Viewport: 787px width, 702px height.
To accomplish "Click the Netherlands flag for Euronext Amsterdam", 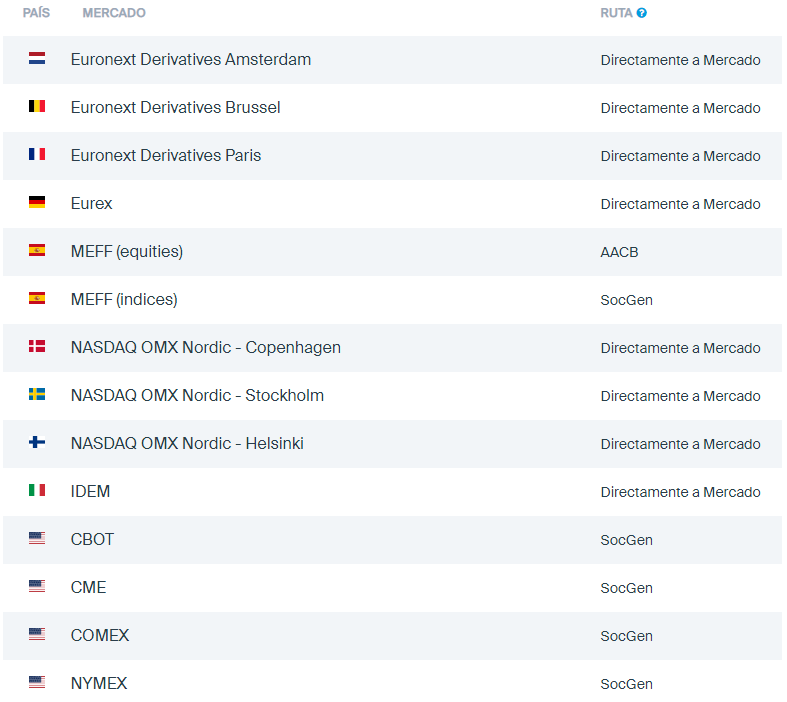I will (x=37, y=59).
